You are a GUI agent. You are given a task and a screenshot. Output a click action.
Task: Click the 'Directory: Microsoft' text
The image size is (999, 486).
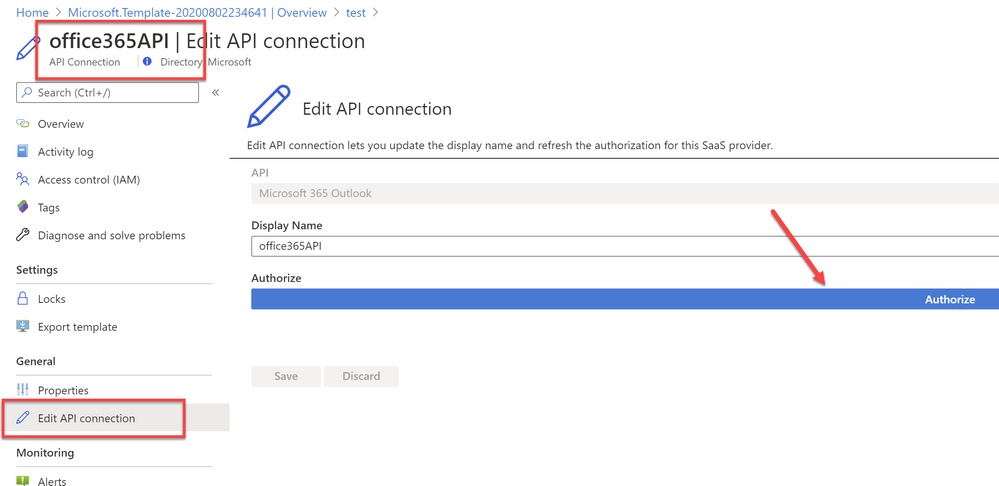206,62
